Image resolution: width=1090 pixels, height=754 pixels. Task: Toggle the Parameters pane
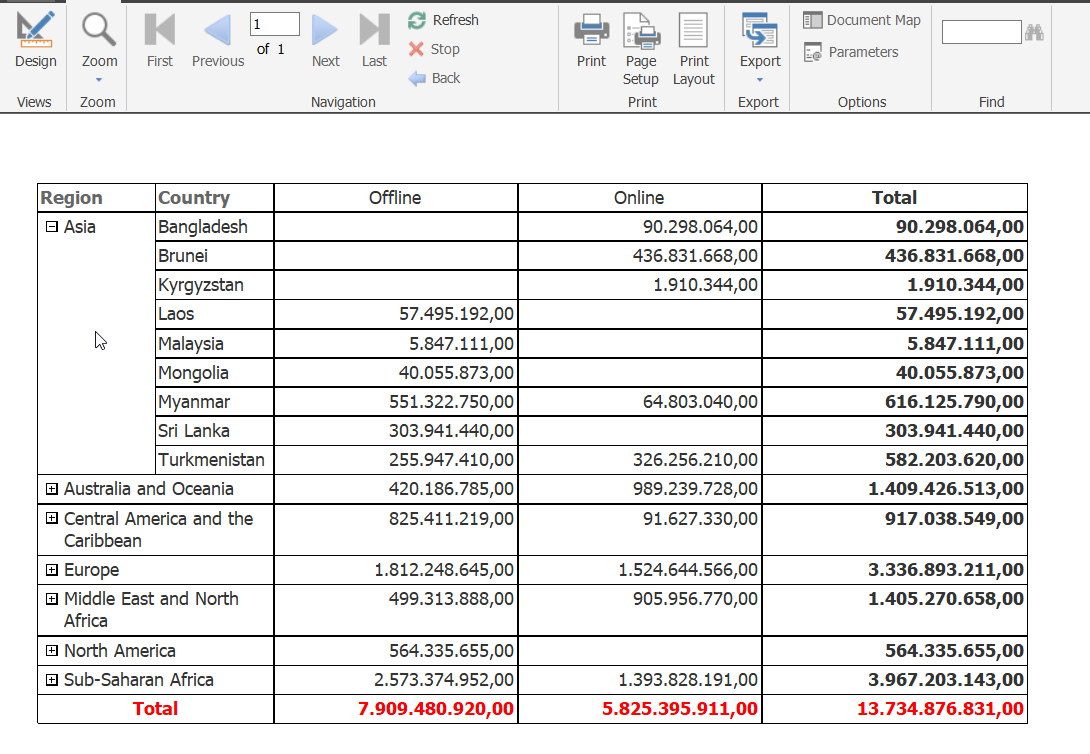(851, 52)
